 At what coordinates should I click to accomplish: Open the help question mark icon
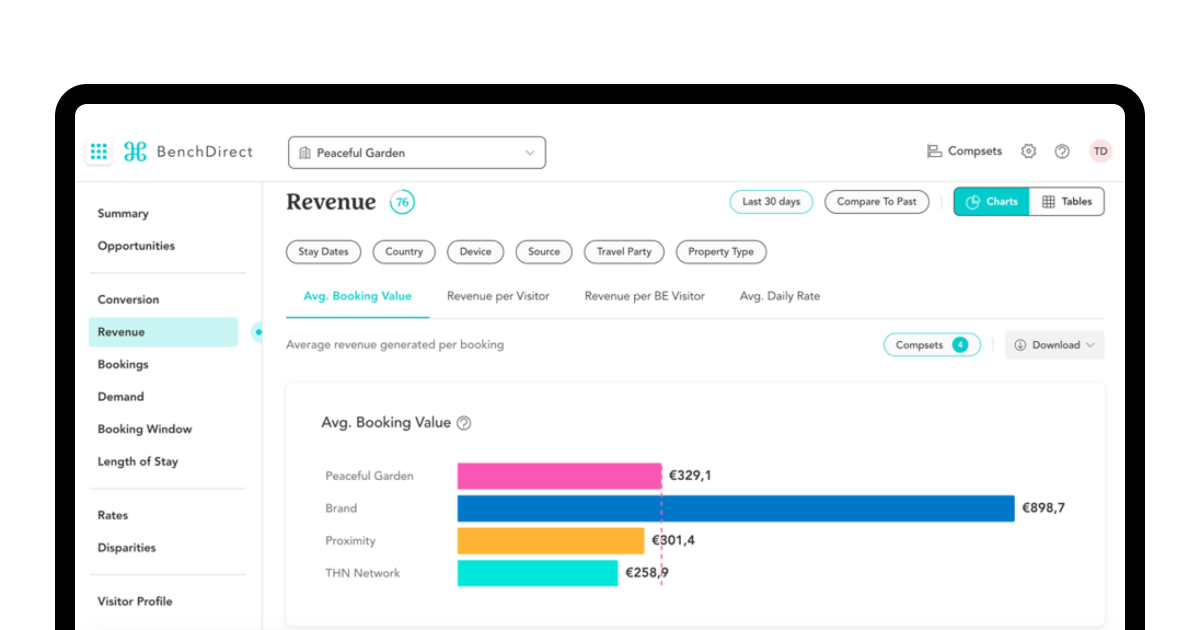point(1062,151)
